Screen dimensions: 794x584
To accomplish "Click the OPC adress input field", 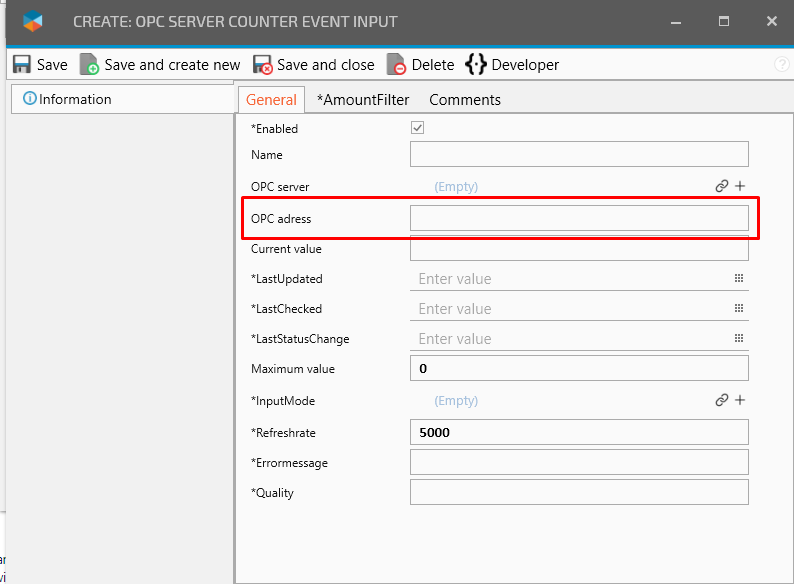I will (579, 218).
